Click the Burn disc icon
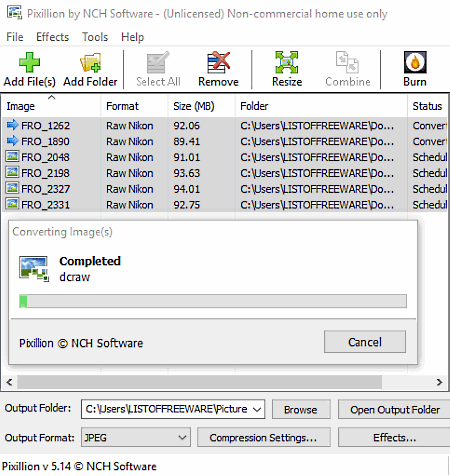The image size is (450, 476). (x=415, y=62)
